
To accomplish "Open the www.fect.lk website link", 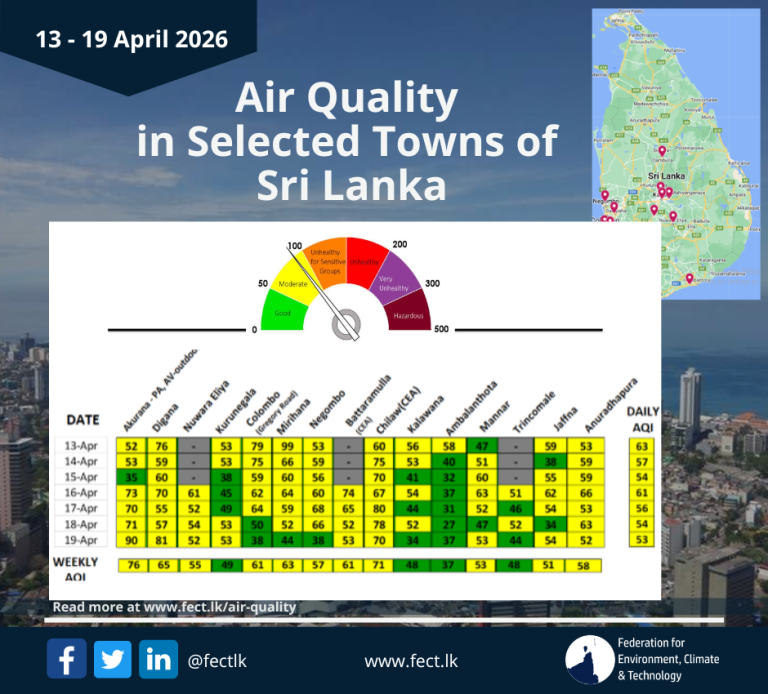I will [398, 661].
